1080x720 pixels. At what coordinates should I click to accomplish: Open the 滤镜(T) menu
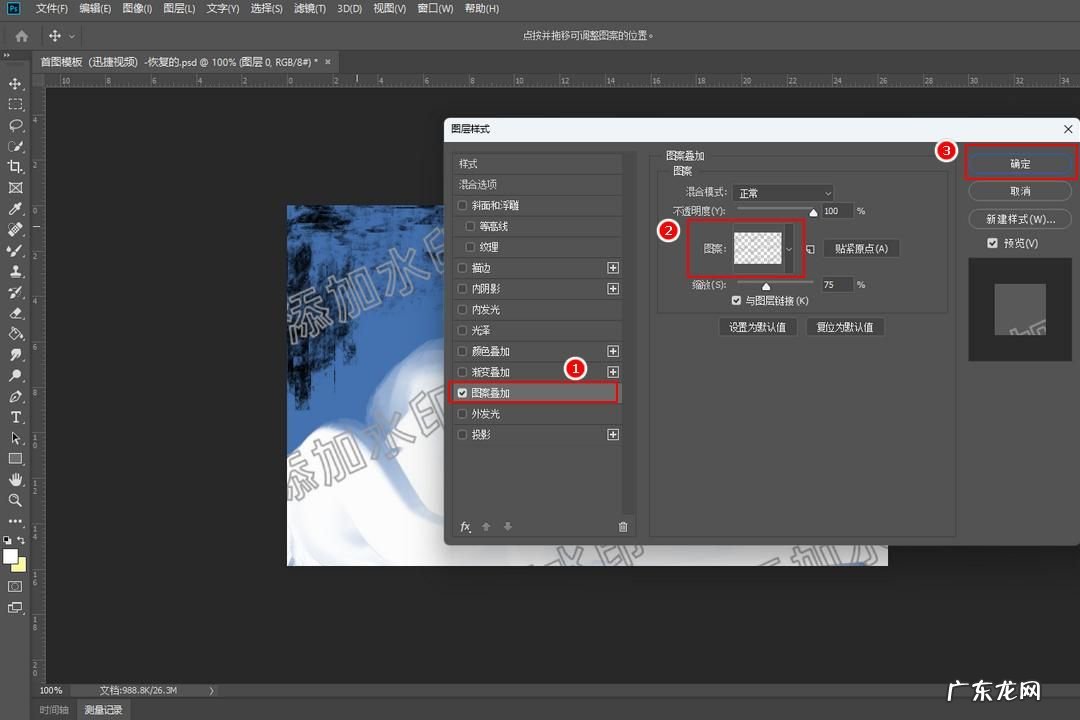pyautogui.click(x=310, y=8)
